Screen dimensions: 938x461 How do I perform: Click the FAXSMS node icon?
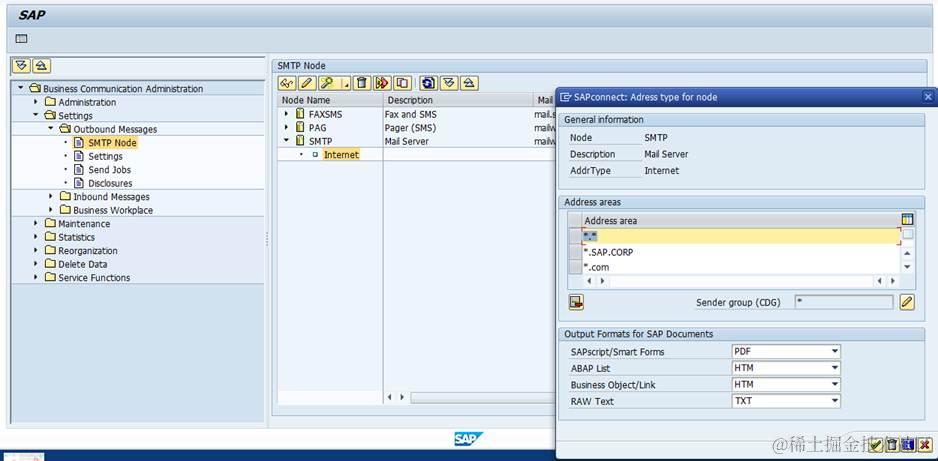(300, 113)
